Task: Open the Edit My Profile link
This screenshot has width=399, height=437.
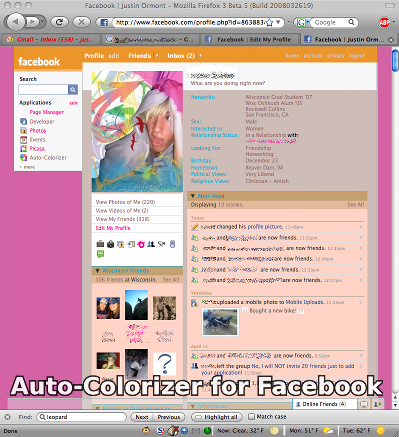Action: (x=113, y=228)
